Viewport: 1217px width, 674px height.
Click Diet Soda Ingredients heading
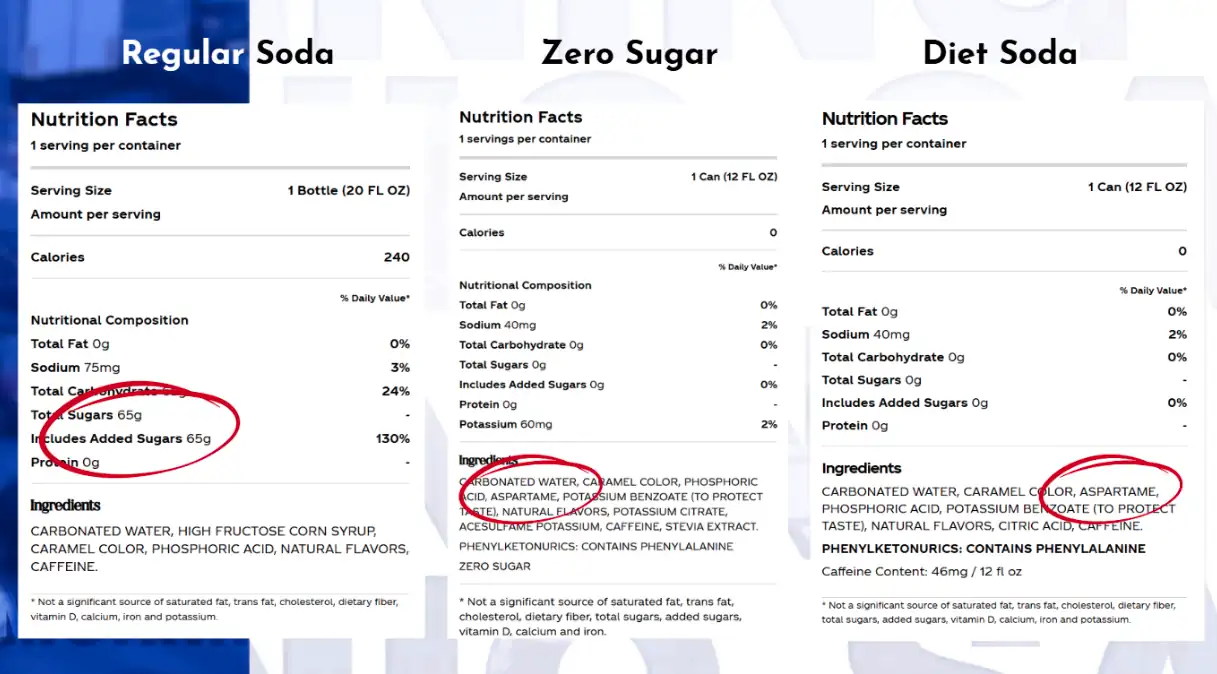861,468
